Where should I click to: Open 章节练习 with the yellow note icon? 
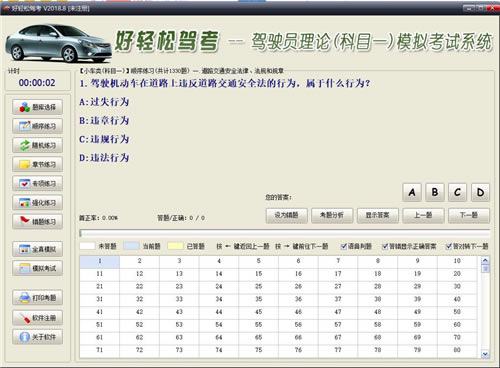pos(37,164)
